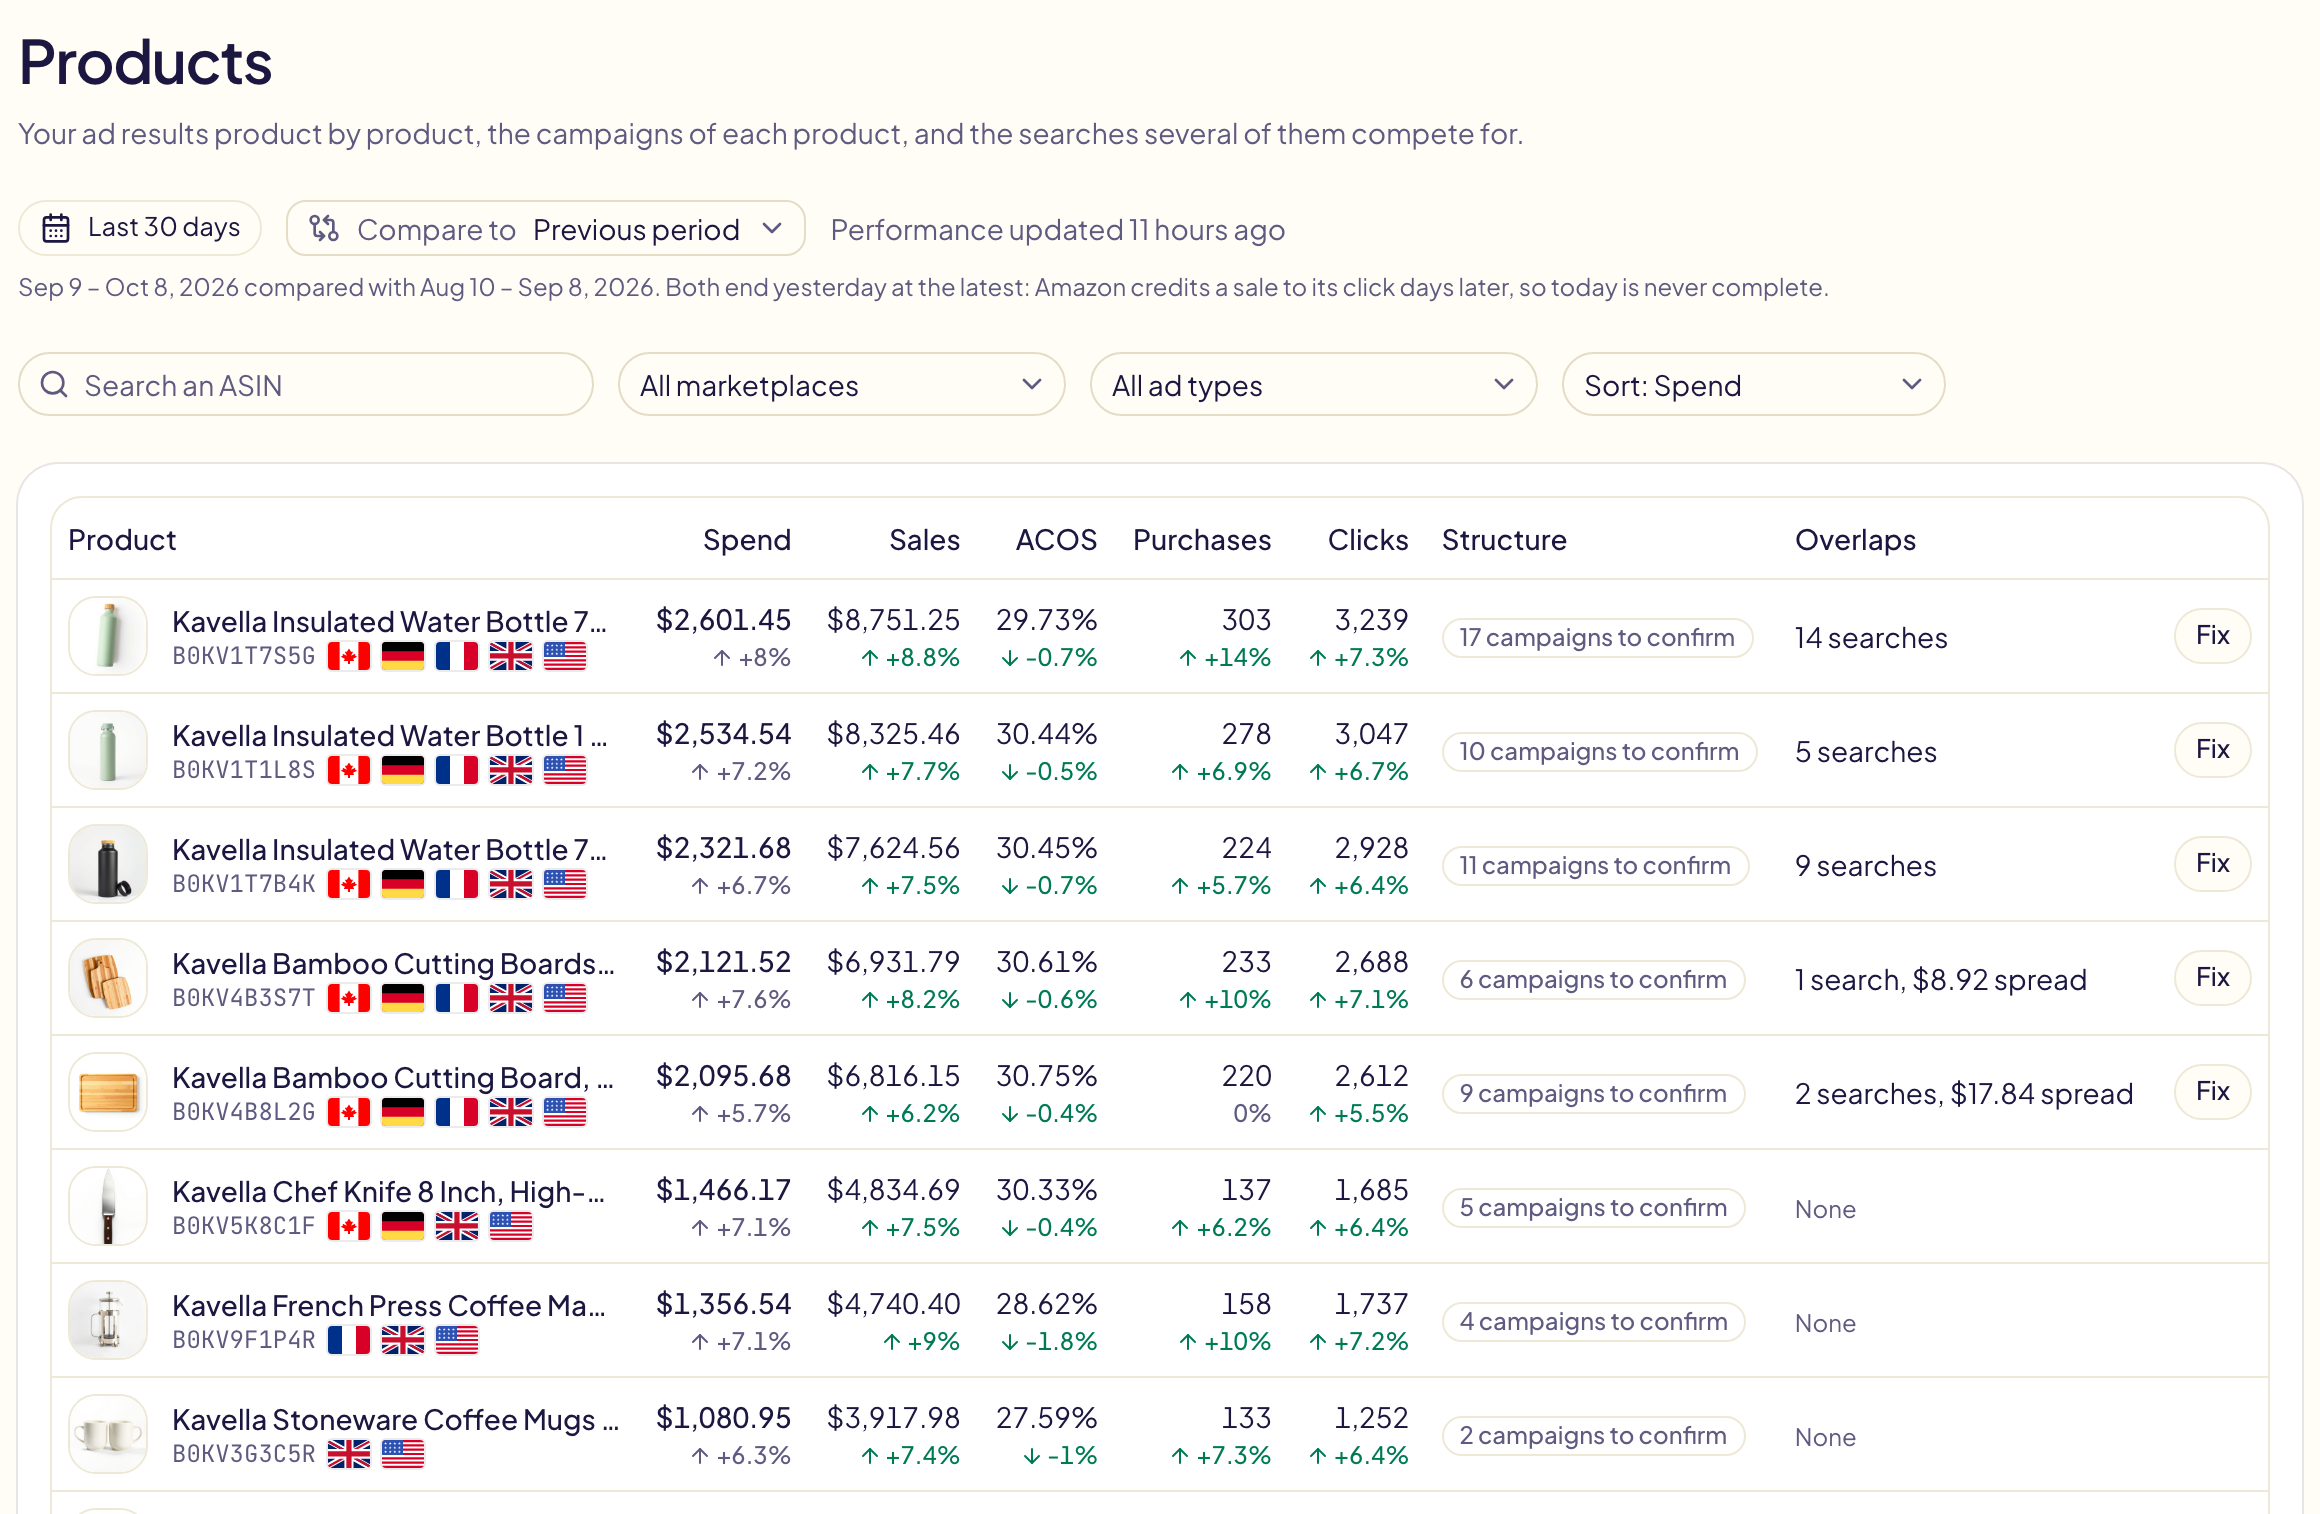Open the 9 campaigns to confirm pill
Screen dimensions: 2320x1514
[x=1593, y=1094]
